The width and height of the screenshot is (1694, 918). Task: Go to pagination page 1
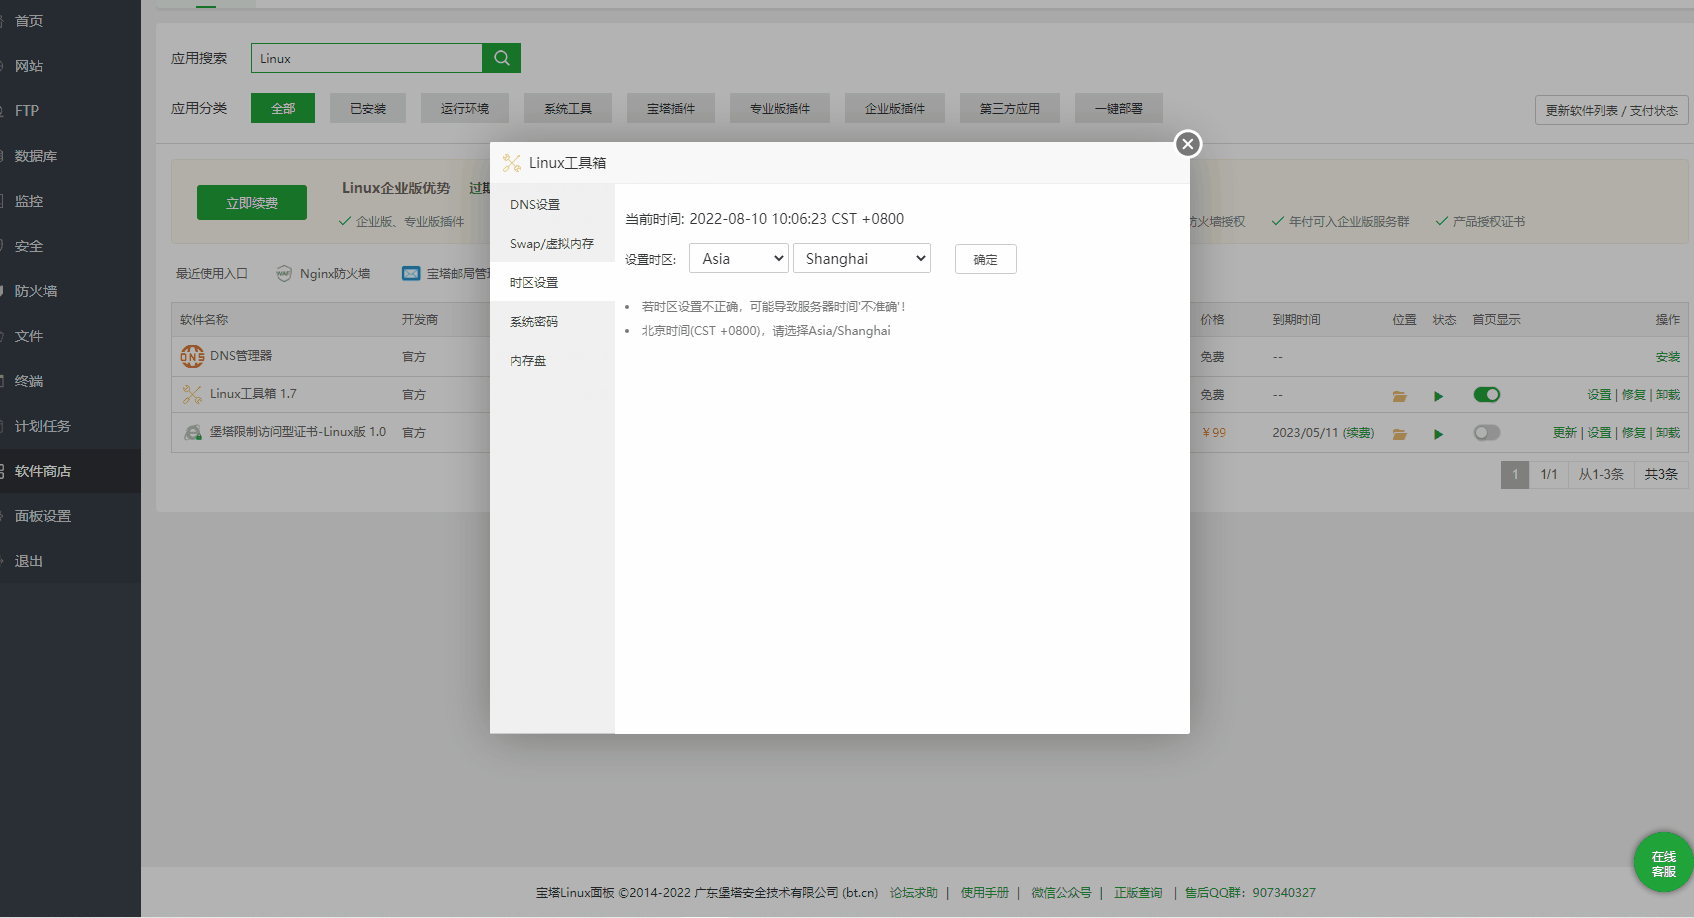coord(1515,474)
